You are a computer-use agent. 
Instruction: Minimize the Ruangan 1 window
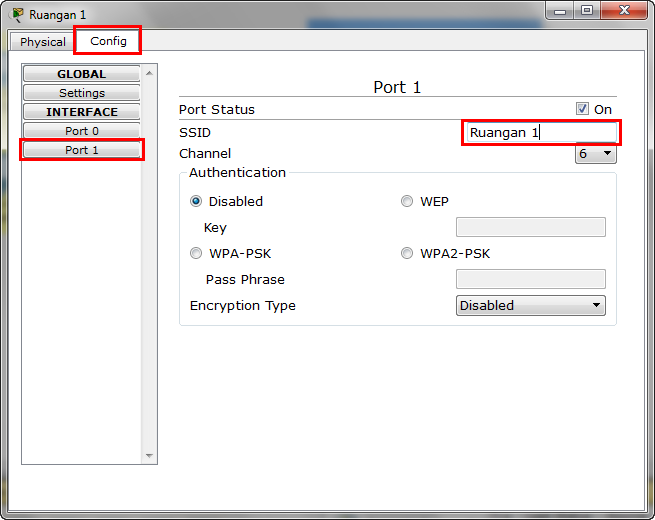click(x=560, y=11)
